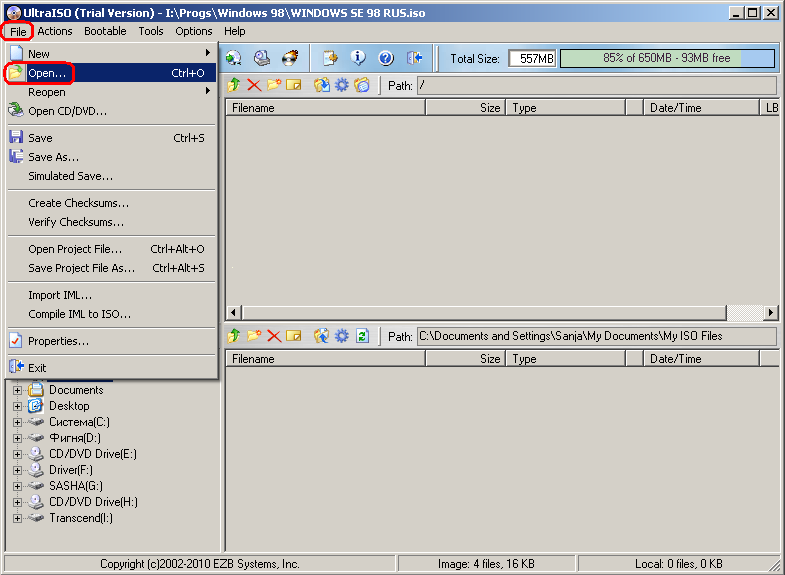
Task: Choose Open Project File... menu entry
Action: click(x=112, y=249)
